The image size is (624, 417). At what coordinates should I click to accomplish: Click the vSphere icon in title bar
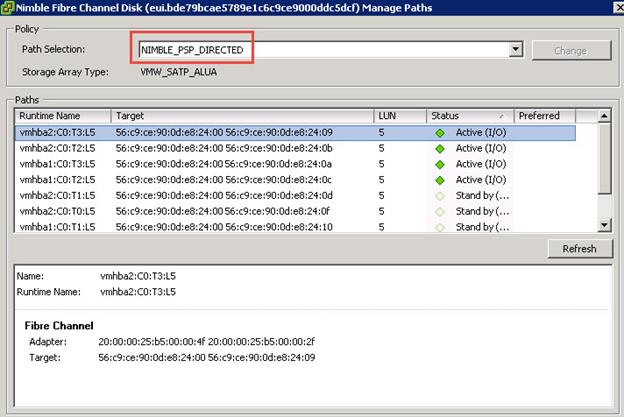click(x=7, y=8)
